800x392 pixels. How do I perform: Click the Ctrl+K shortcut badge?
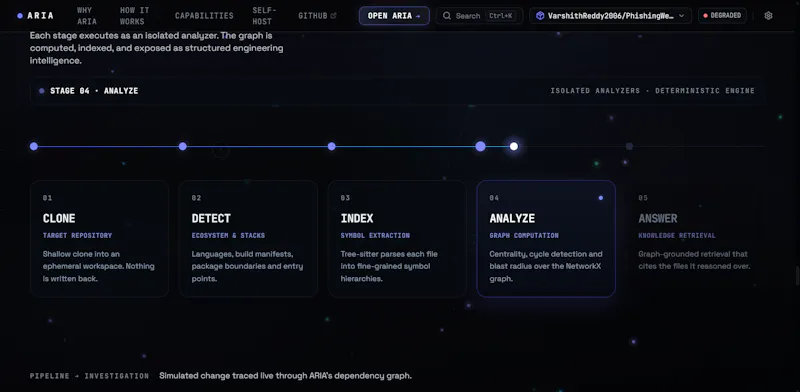501,16
